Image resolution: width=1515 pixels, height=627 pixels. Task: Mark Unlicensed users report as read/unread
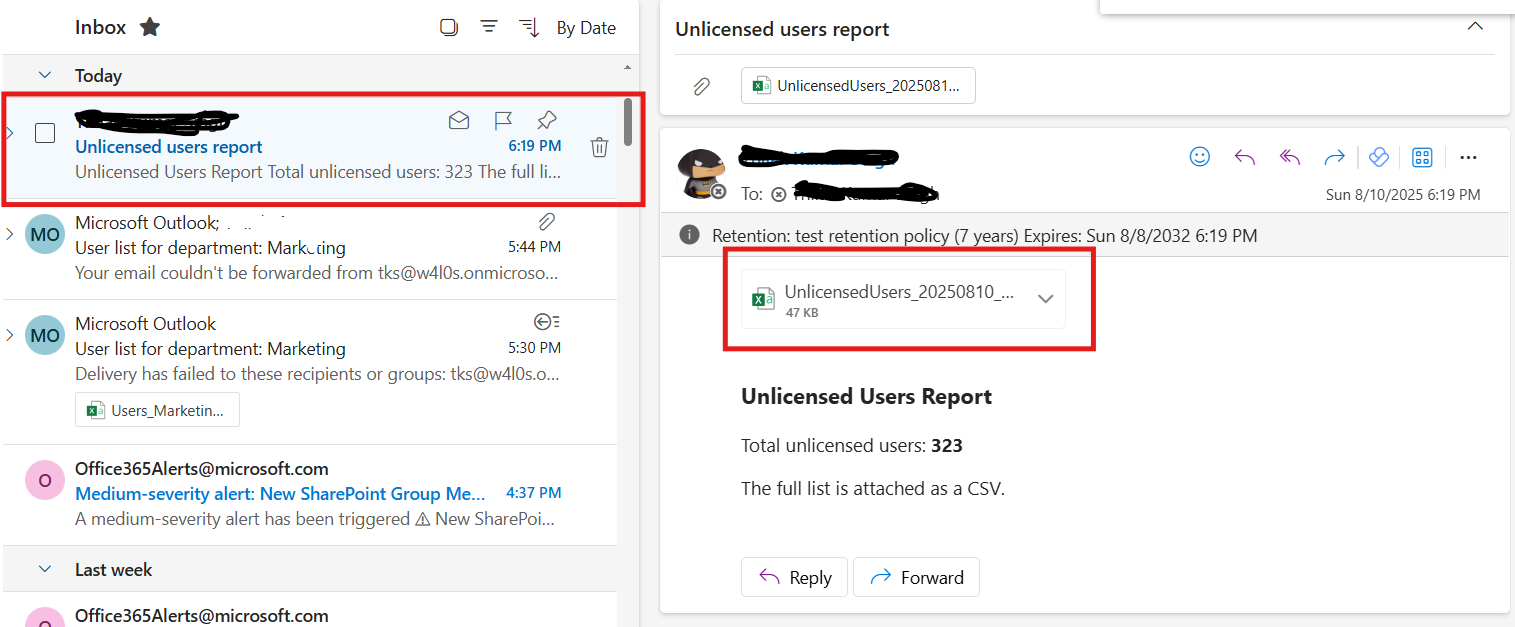tap(459, 121)
